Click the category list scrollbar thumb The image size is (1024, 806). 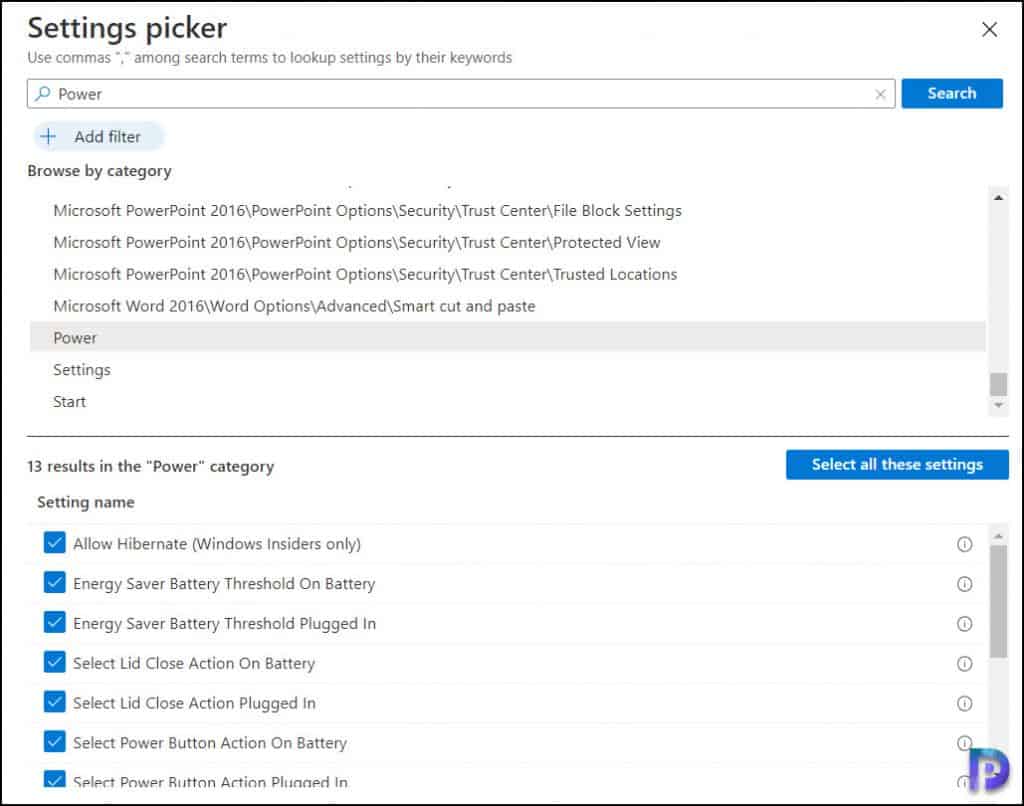[998, 384]
